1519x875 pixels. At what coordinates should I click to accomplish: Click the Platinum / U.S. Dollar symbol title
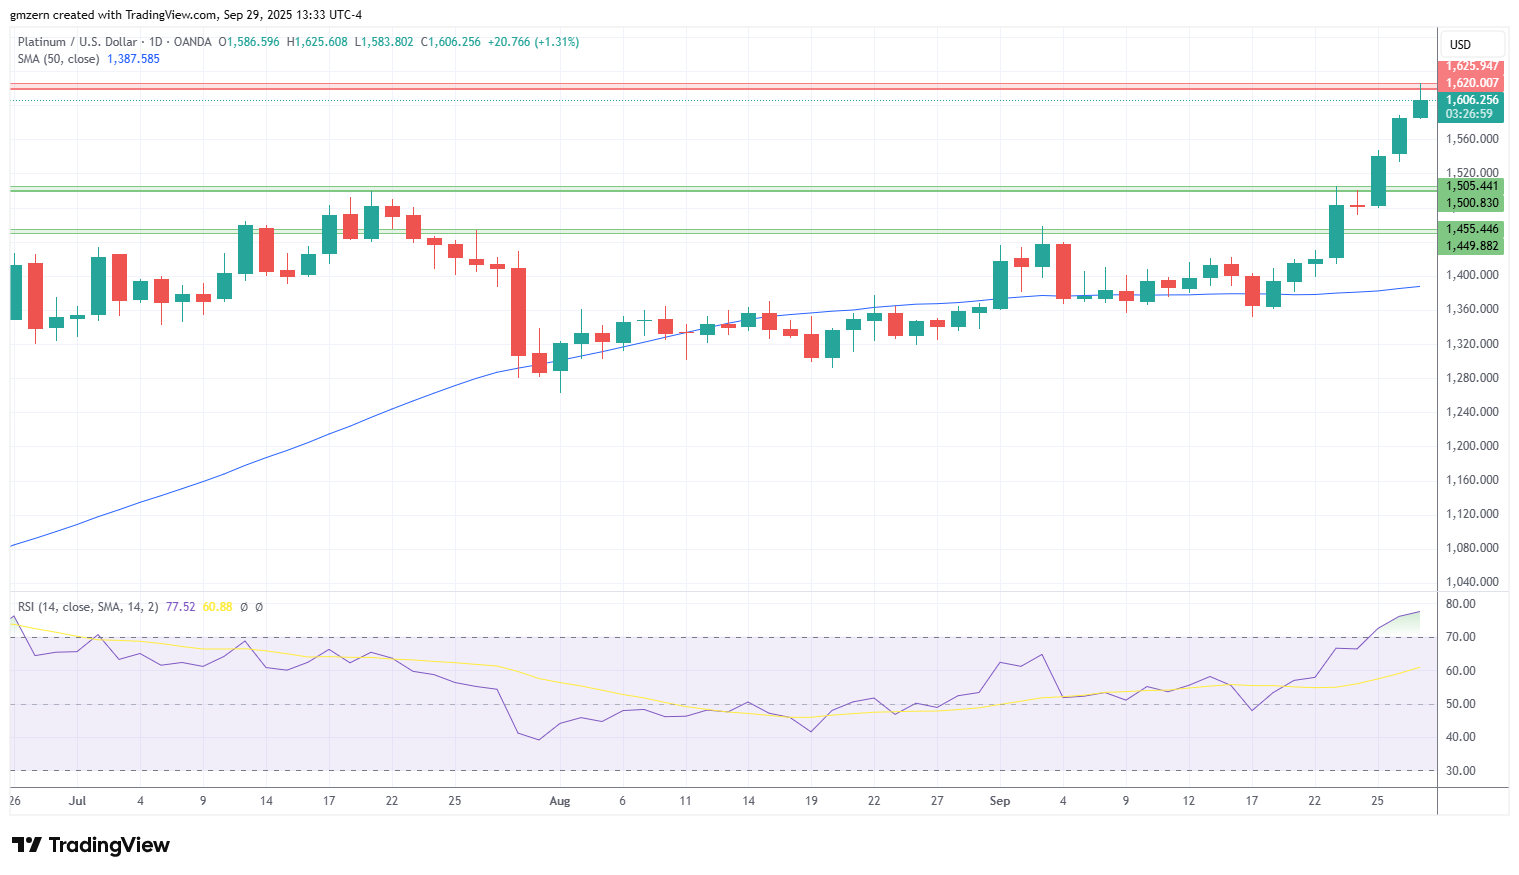coord(77,42)
